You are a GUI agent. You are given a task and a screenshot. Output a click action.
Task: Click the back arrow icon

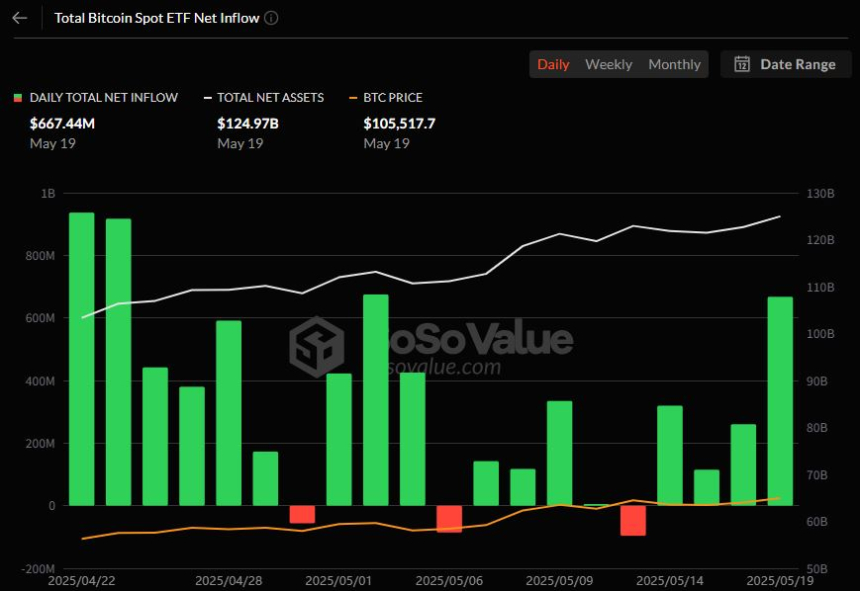click(19, 18)
